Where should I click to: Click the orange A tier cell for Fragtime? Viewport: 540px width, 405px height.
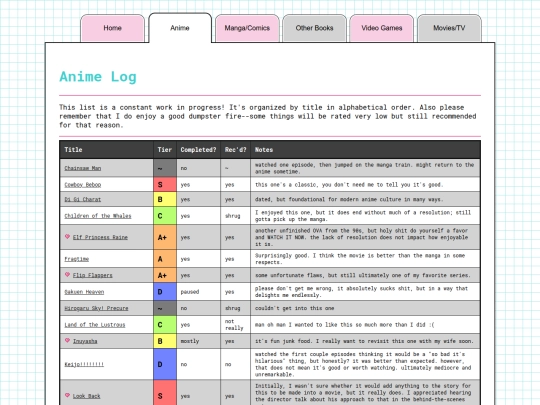(165, 259)
